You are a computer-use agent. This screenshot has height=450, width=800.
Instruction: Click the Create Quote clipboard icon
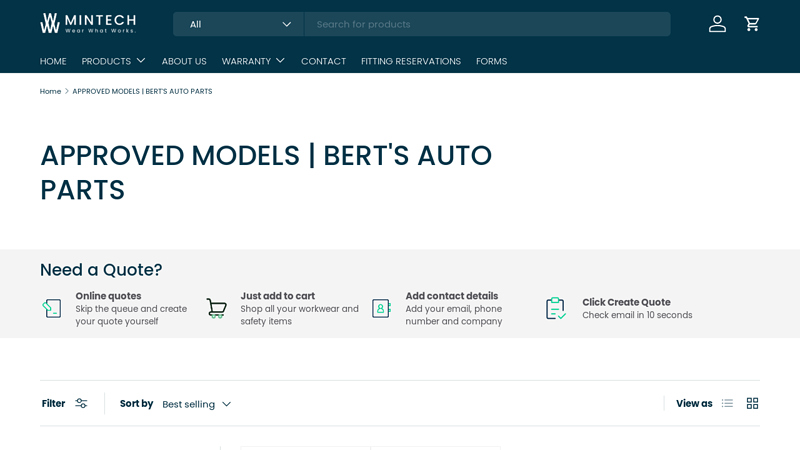pyautogui.click(x=556, y=308)
